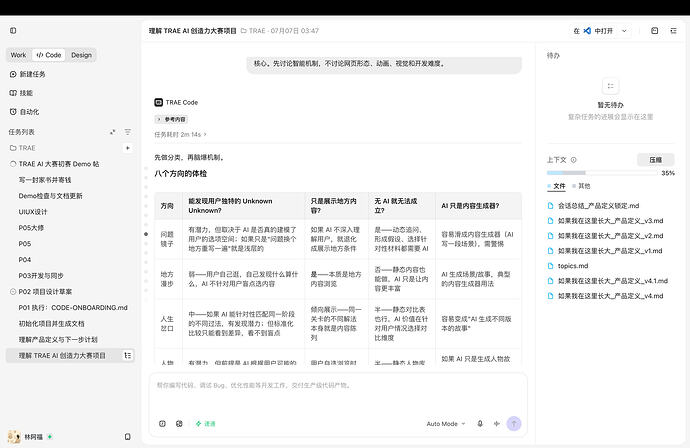Screen dimensions: 690x448
Task: Click the 地方漫步 table cell
Action: point(168,279)
